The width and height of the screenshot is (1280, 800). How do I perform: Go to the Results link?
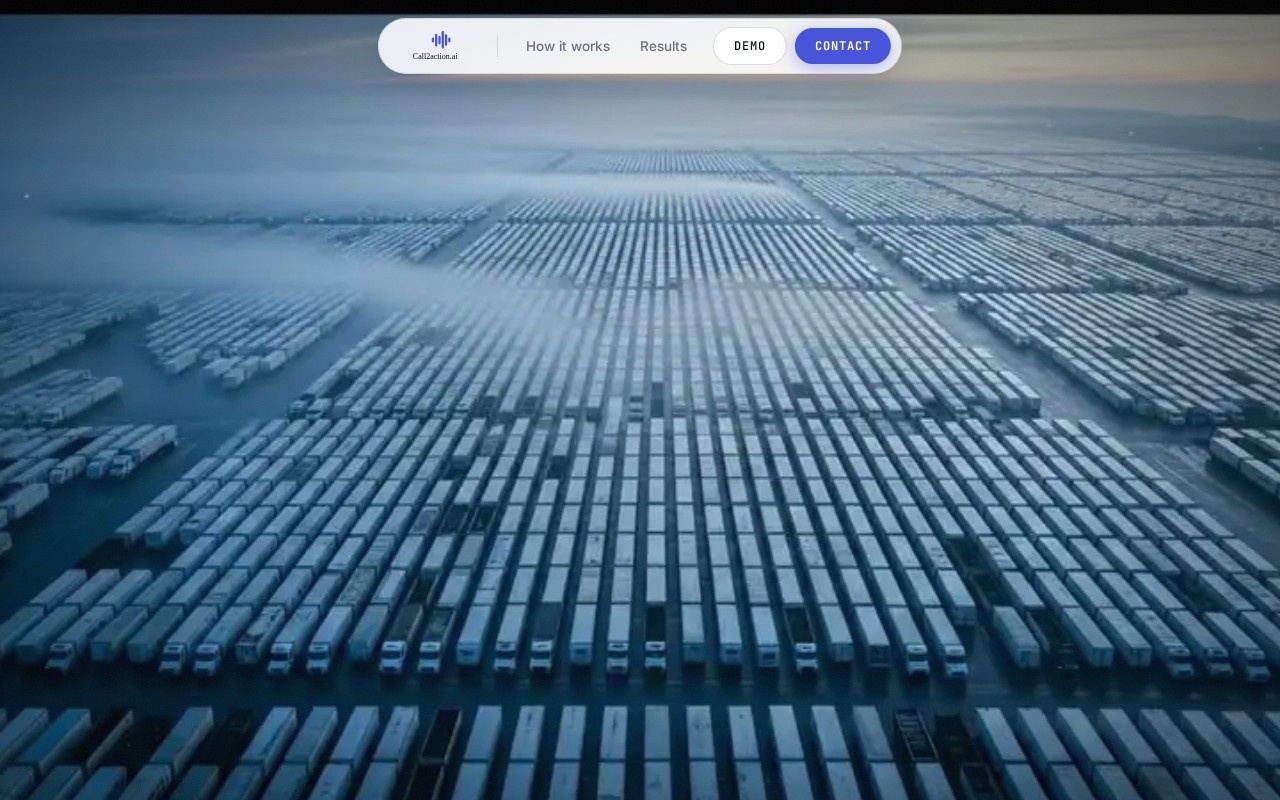(x=663, y=46)
